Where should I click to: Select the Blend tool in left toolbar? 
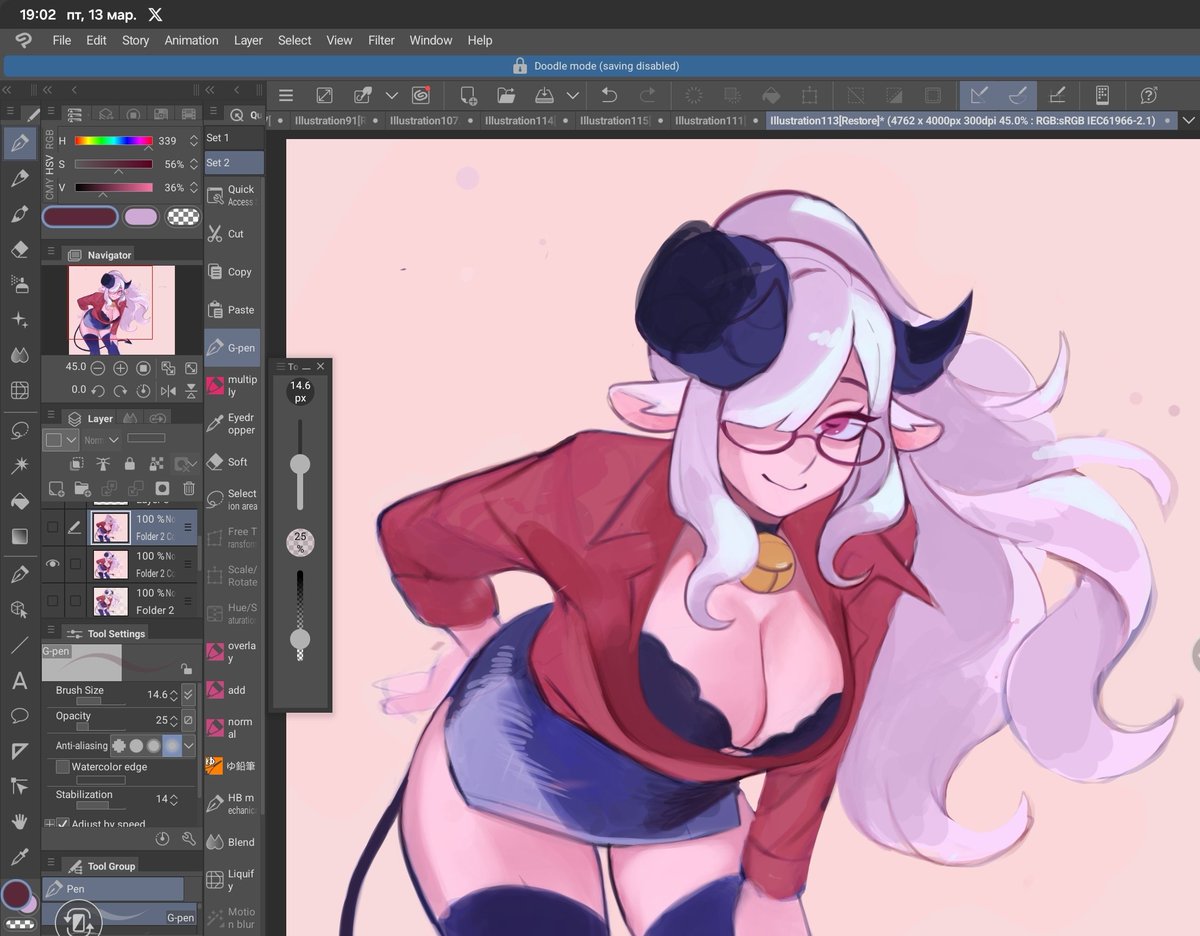19,354
